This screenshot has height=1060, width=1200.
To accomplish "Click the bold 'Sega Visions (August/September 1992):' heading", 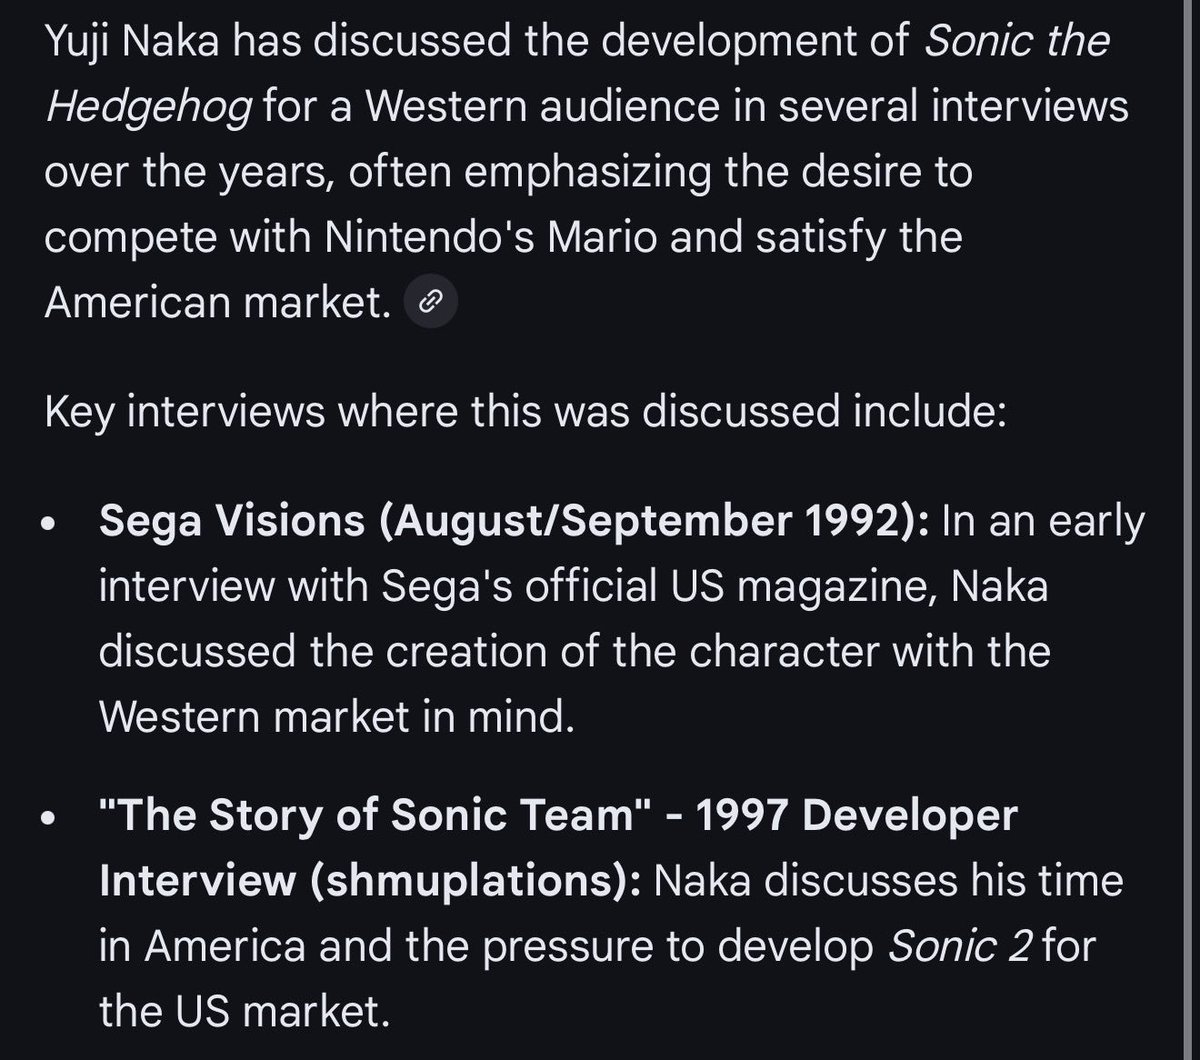I will pos(514,521).
